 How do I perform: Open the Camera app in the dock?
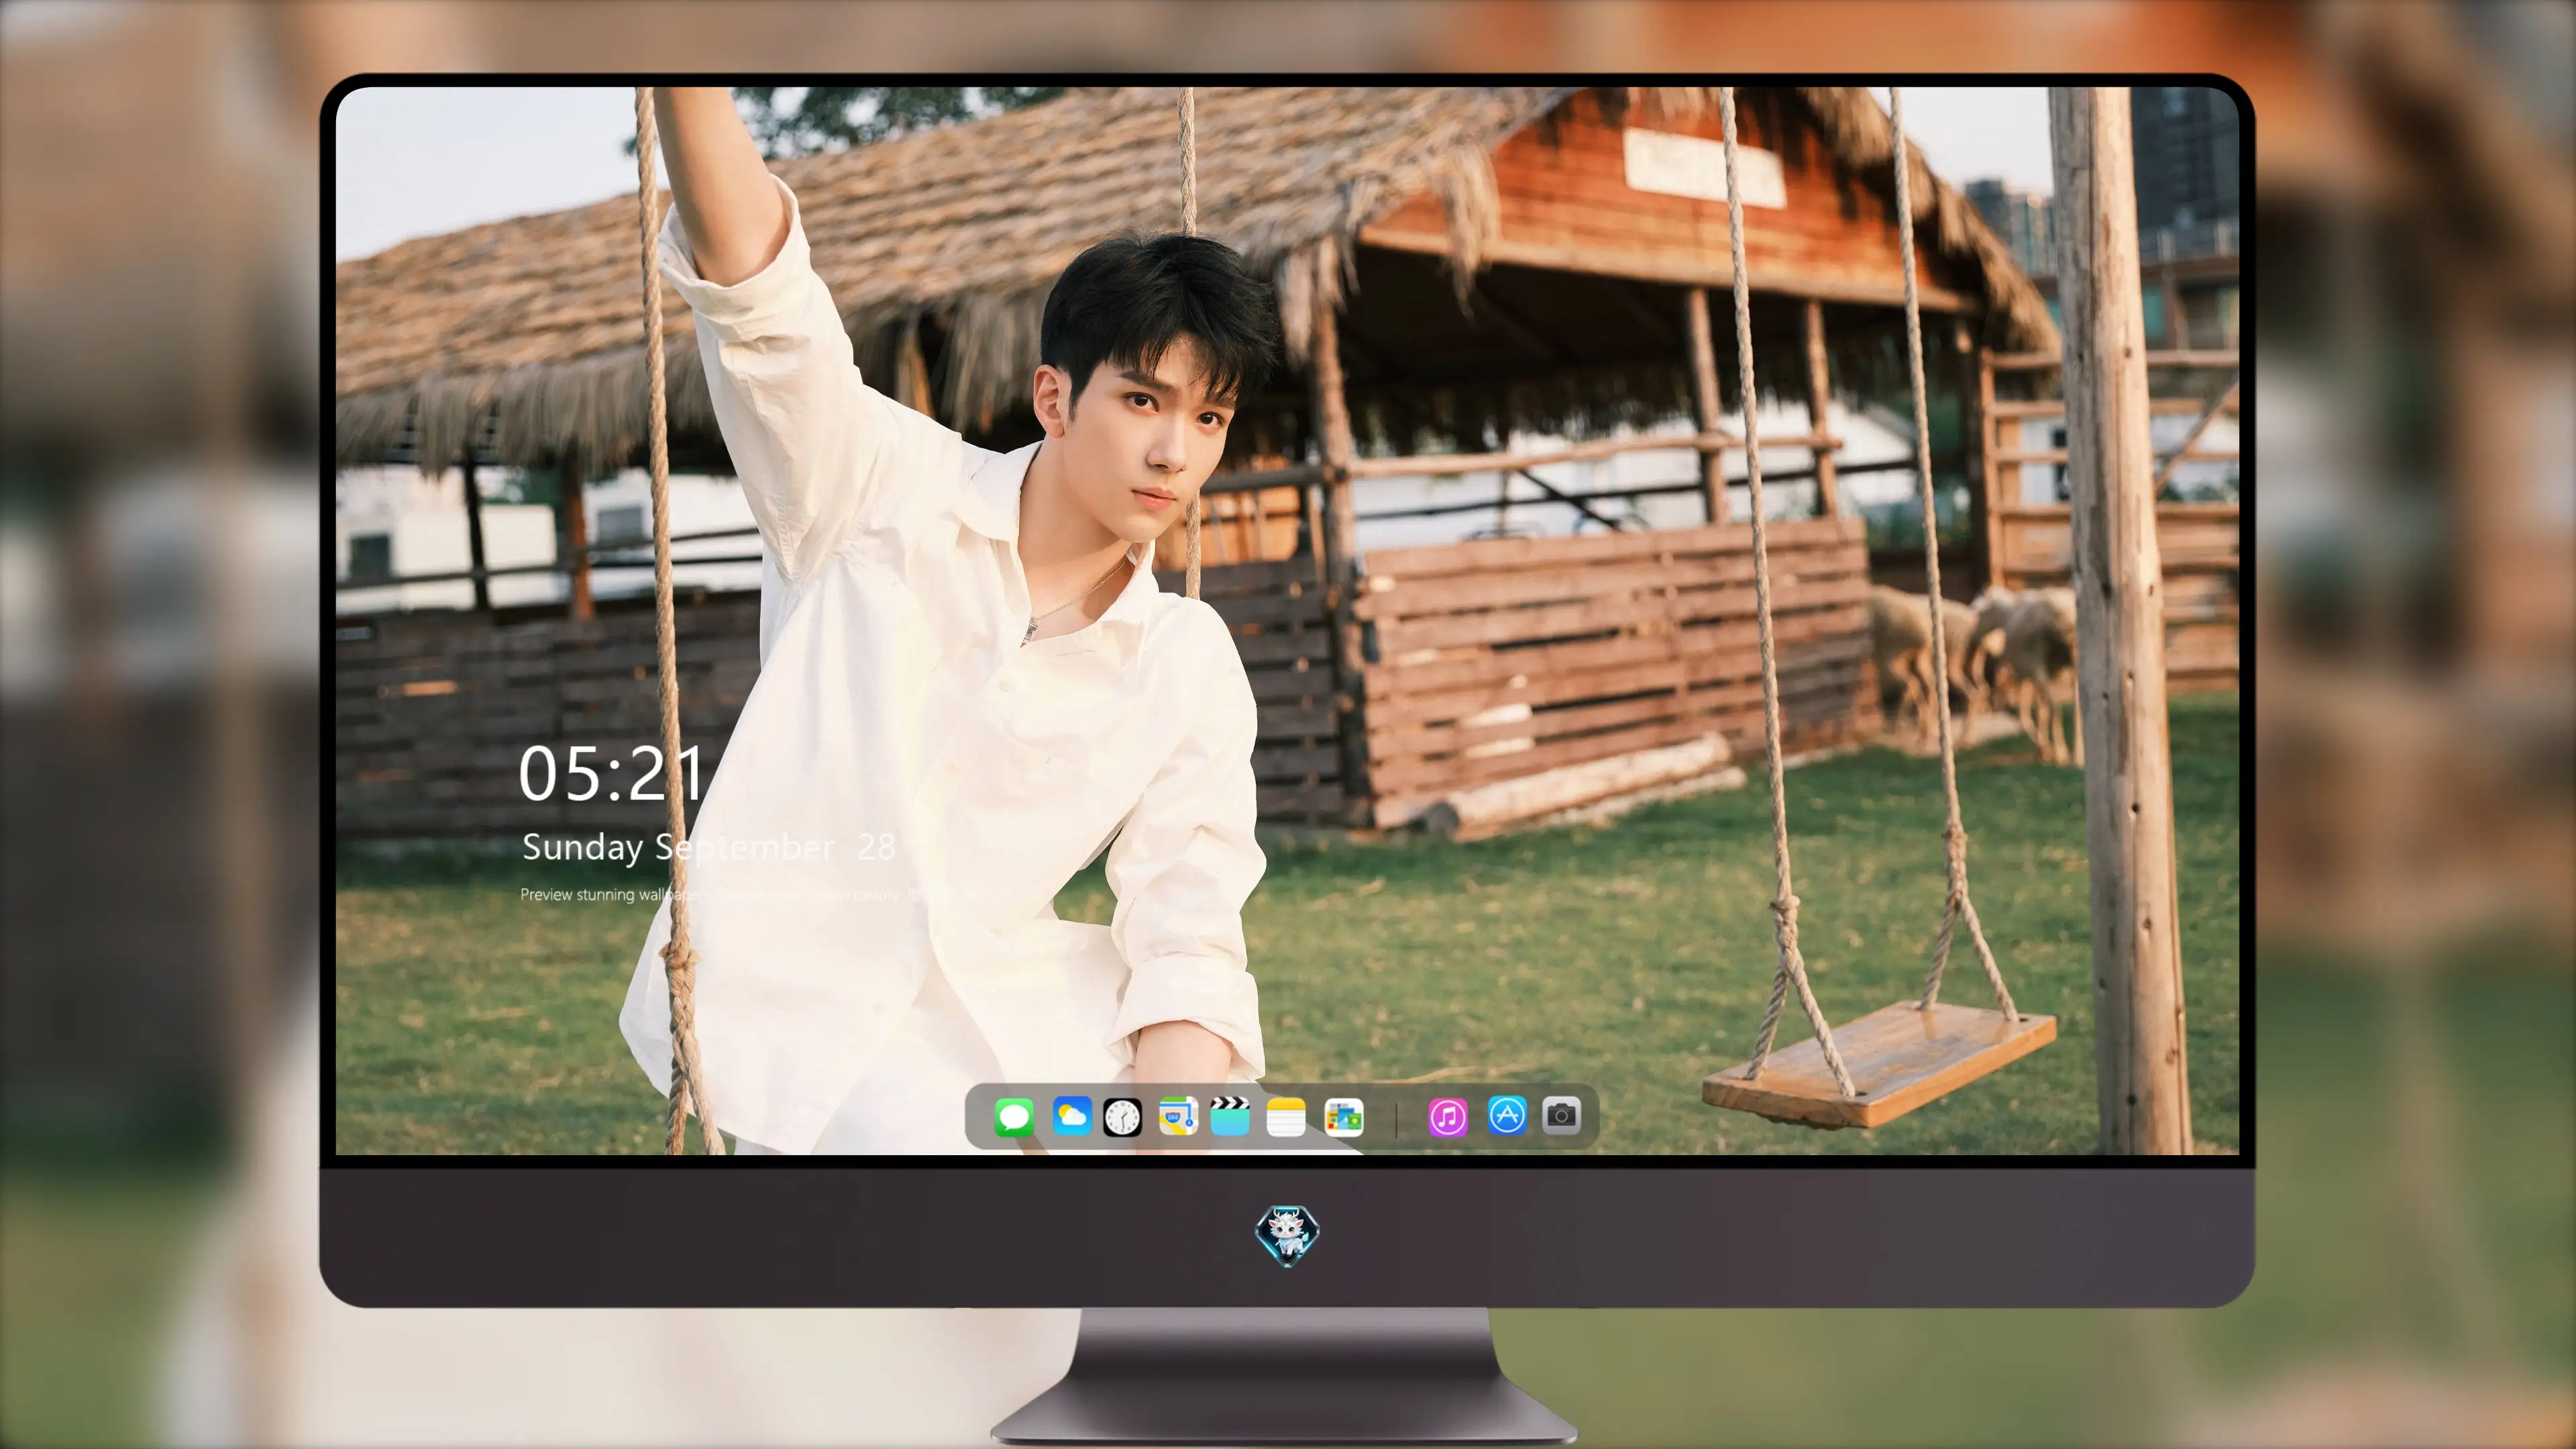(1561, 1115)
